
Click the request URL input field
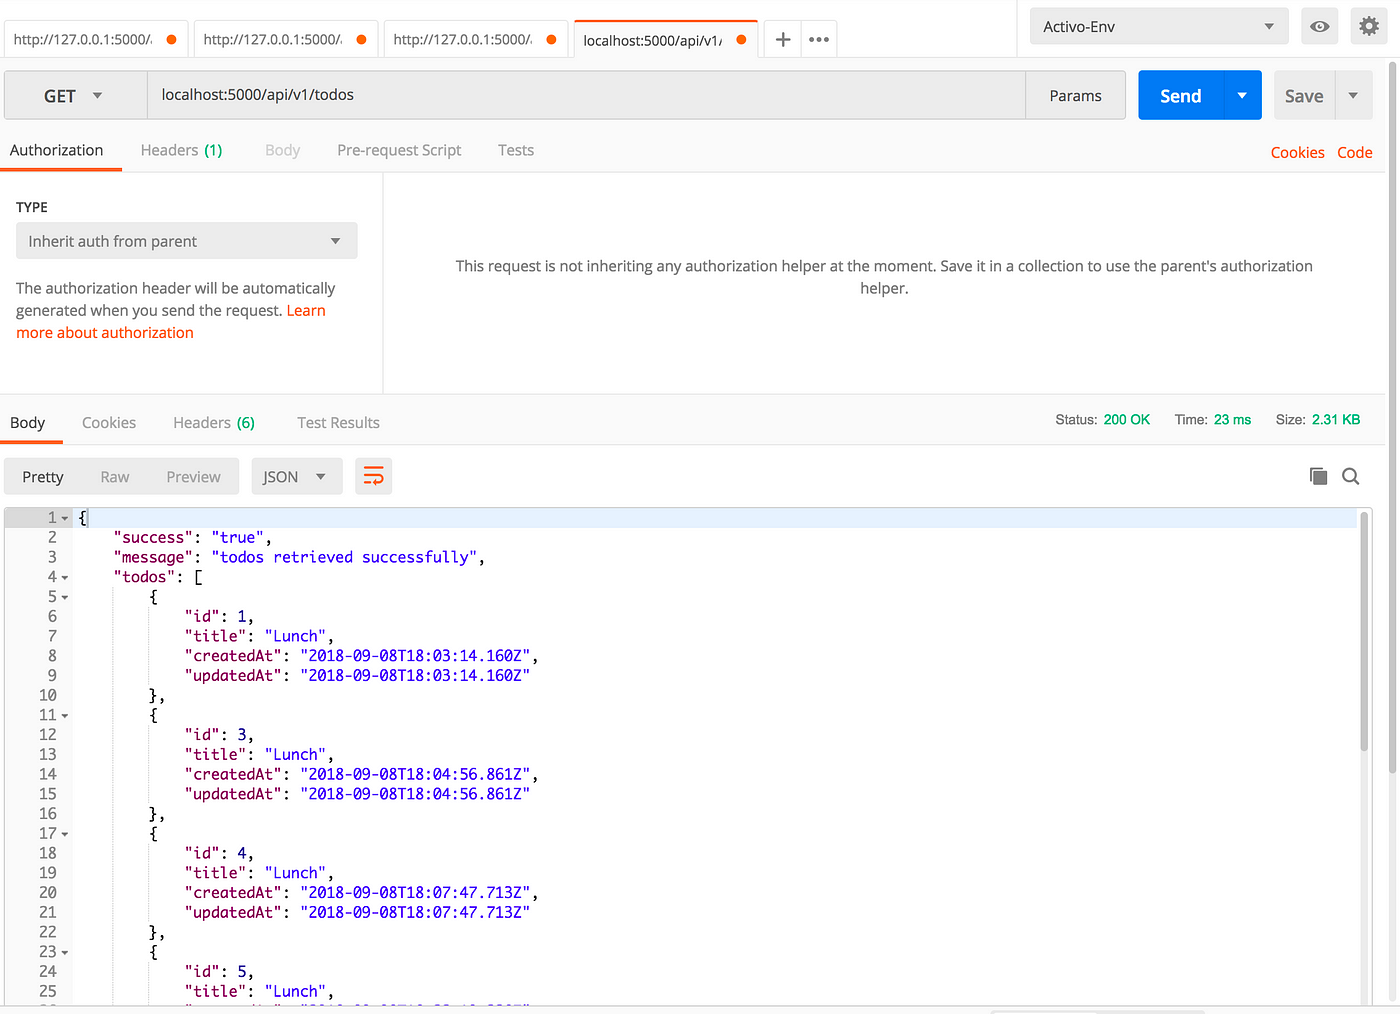coord(586,95)
